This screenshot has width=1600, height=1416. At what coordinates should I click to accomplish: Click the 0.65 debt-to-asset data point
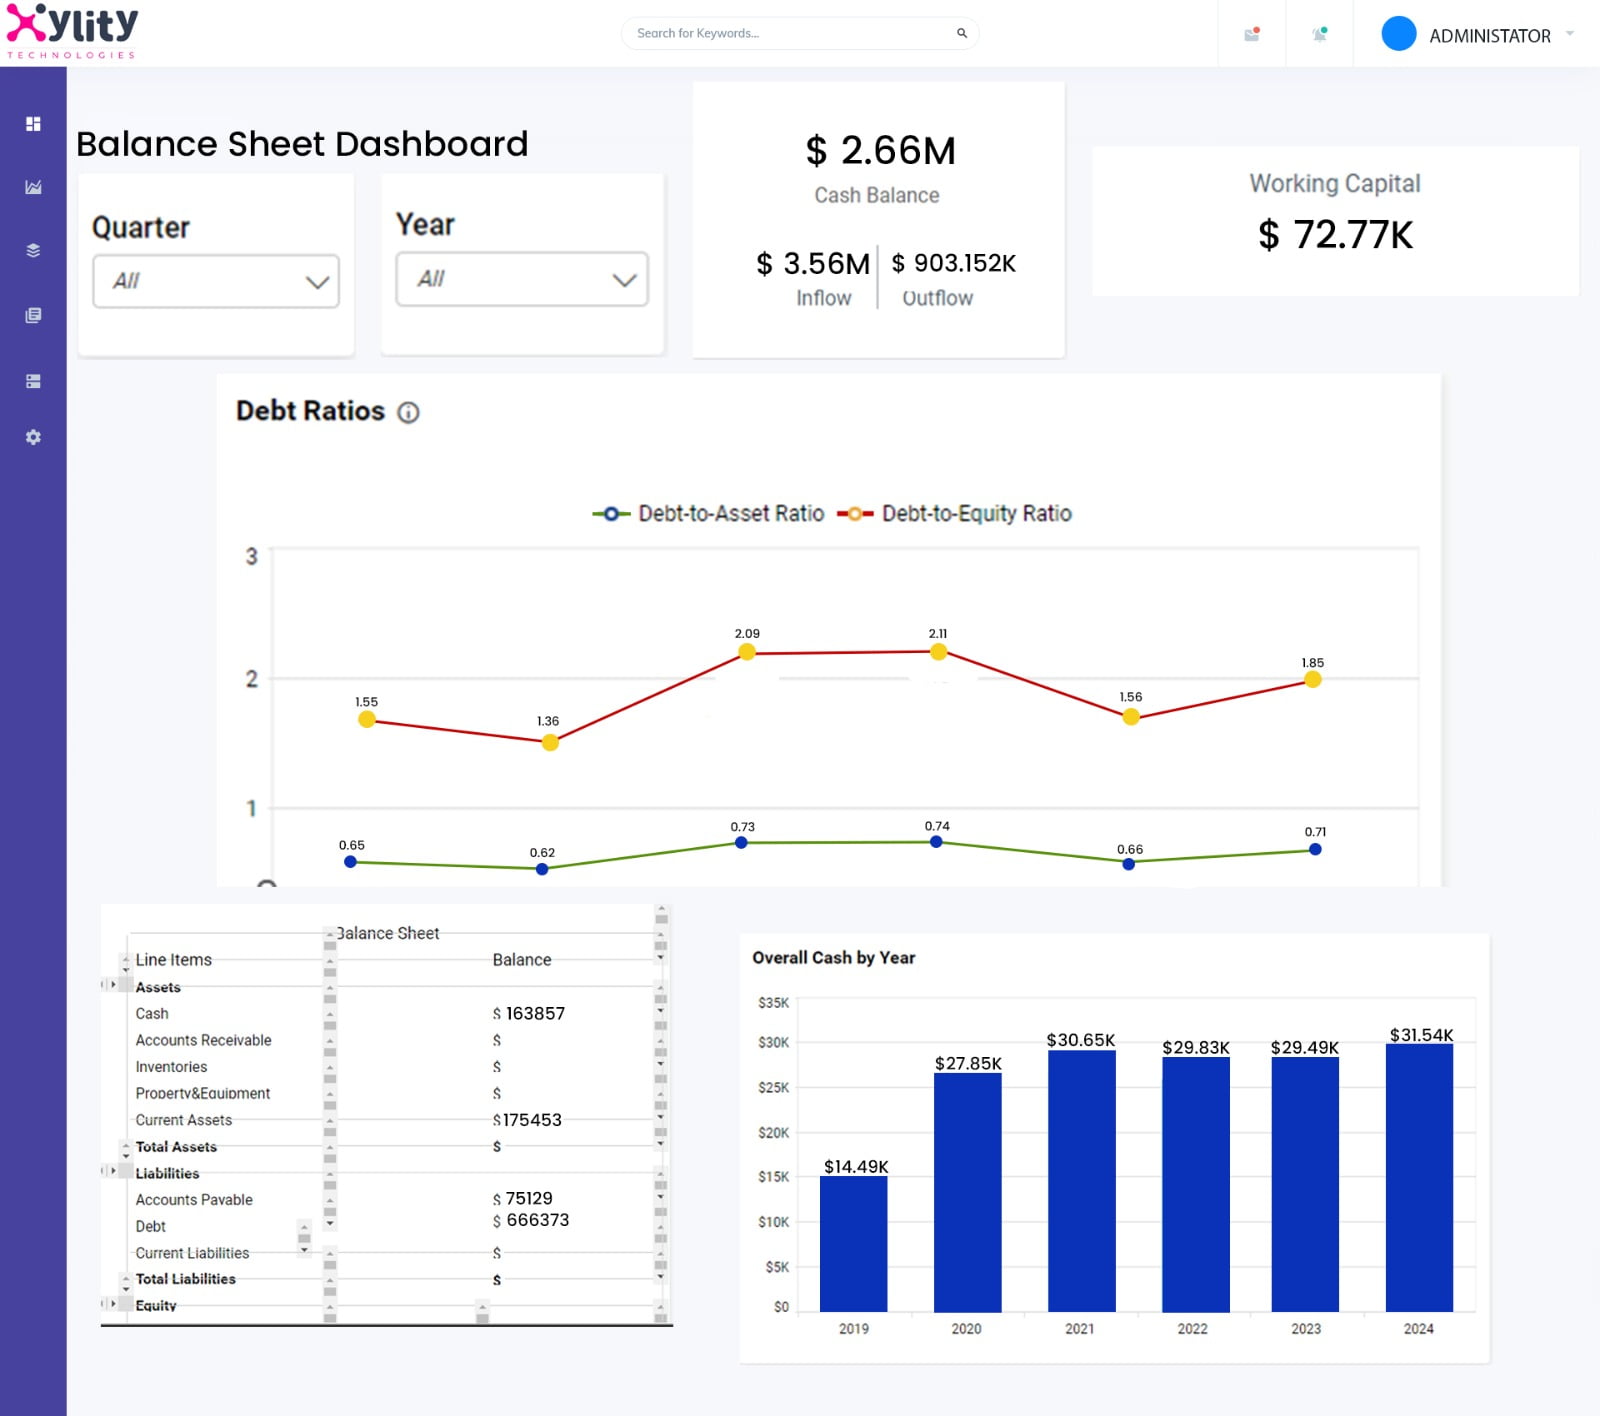click(x=350, y=862)
